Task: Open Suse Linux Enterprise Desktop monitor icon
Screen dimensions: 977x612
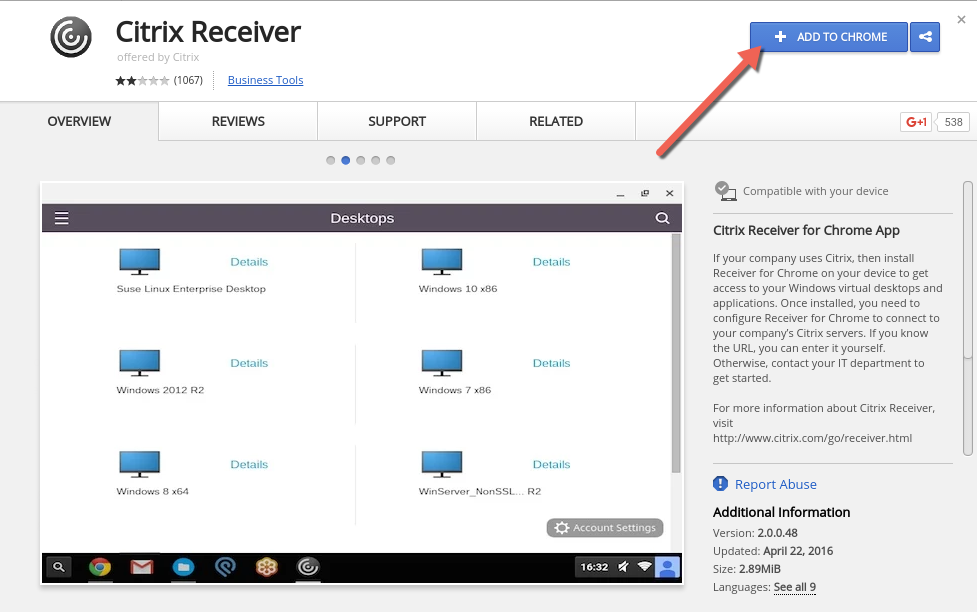Action: [x=140, y=262]
